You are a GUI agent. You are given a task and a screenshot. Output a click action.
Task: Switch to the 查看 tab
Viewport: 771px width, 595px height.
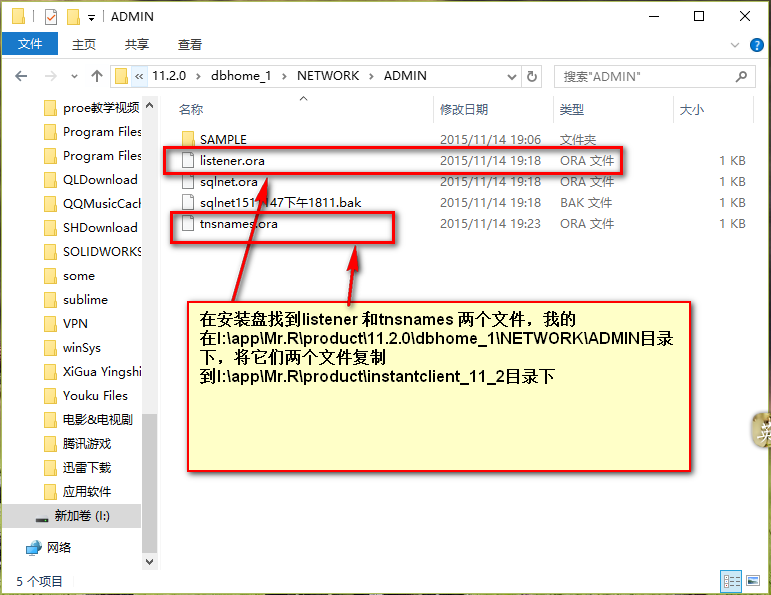[x=190, y=45]
